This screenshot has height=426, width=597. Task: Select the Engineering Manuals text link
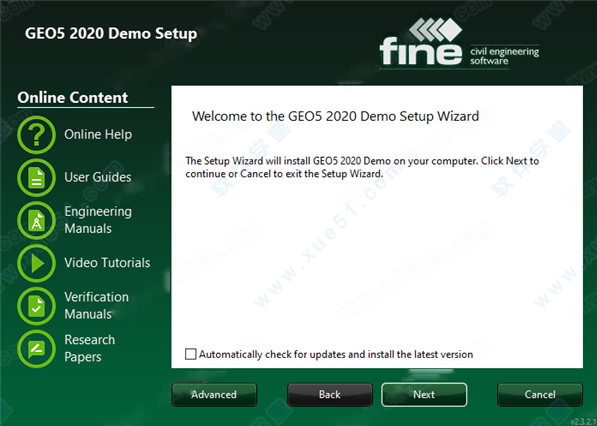(x=98, y=220)
